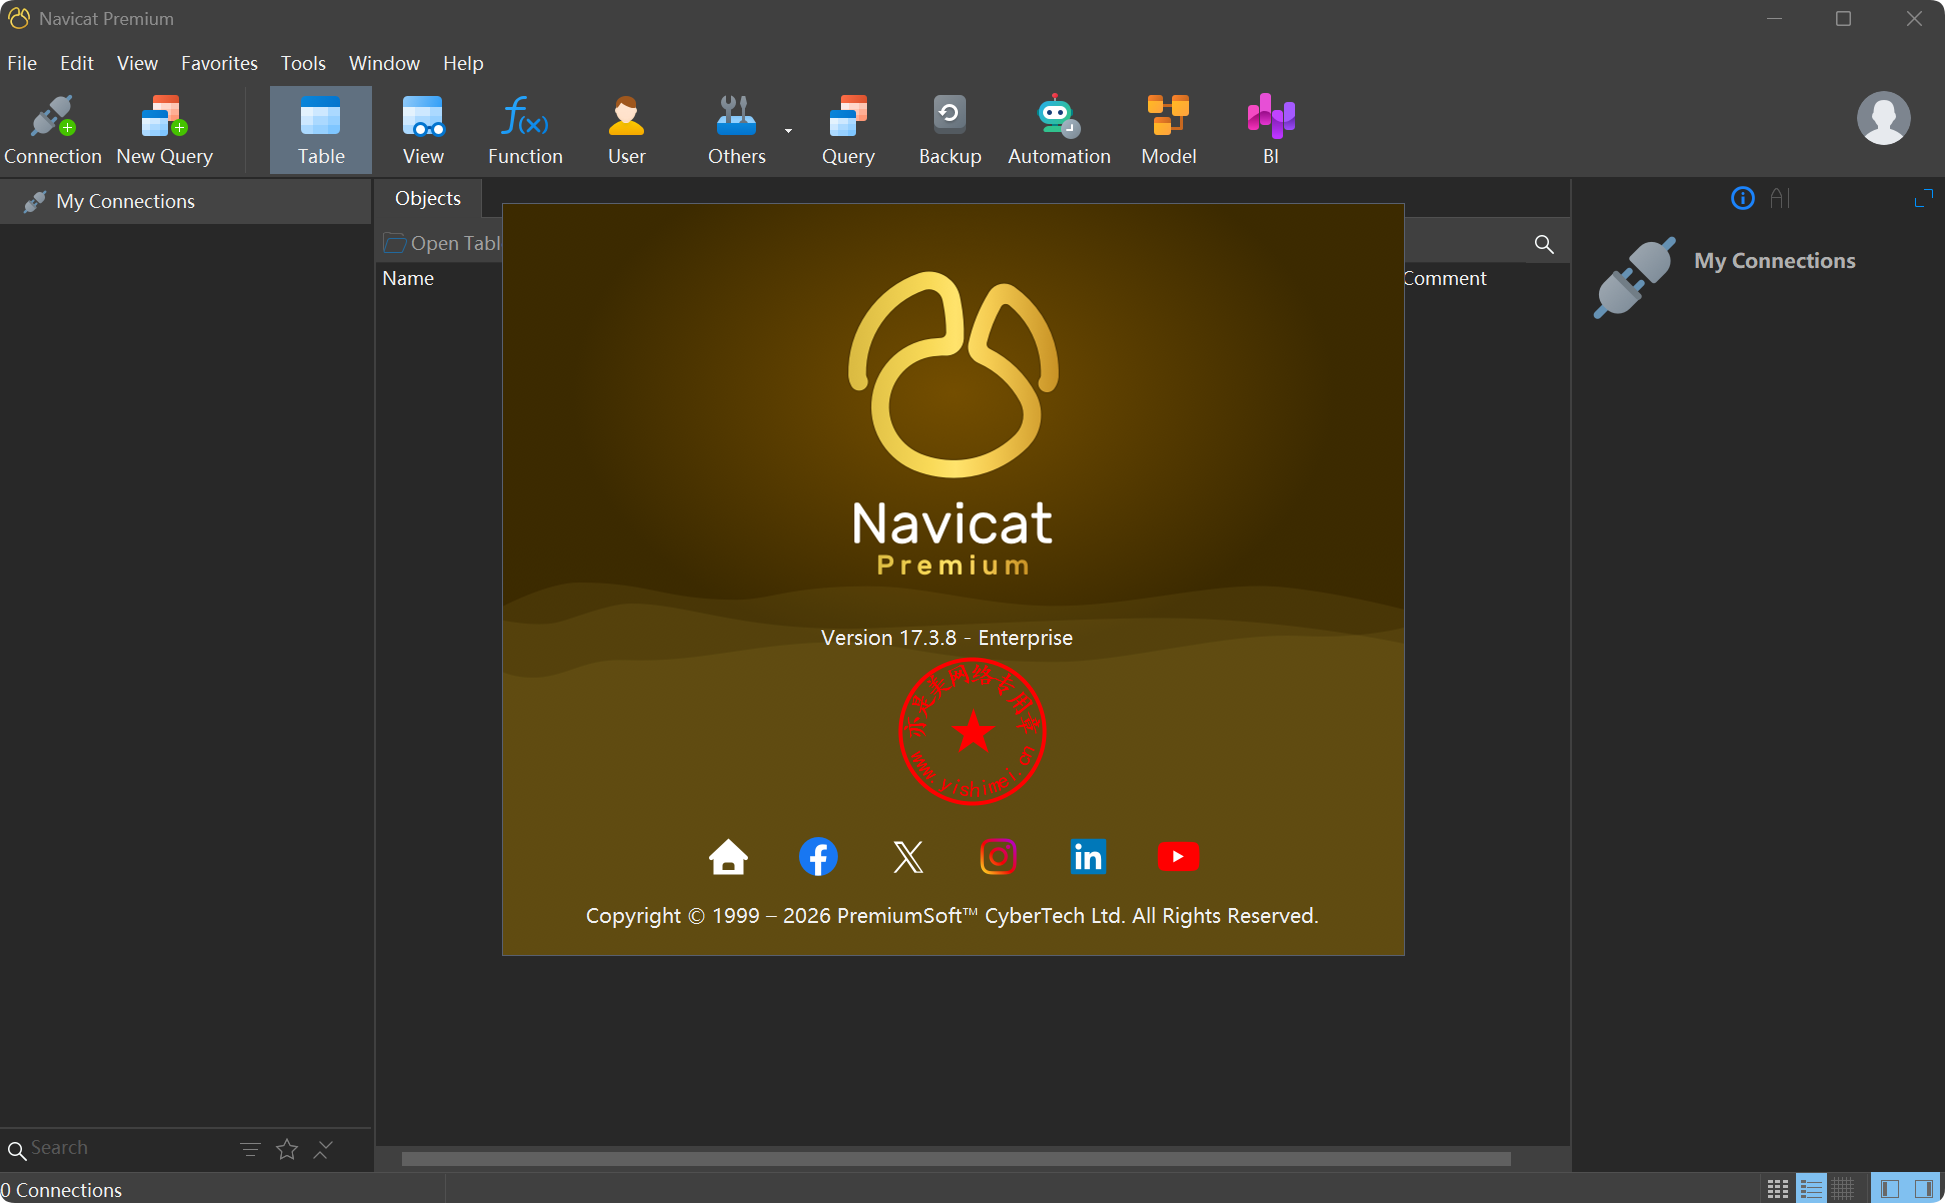The height and width of the screenshot is (1203, 1945).
Task: Open the Facebook icon on splash
Action: tap(818, 857)
